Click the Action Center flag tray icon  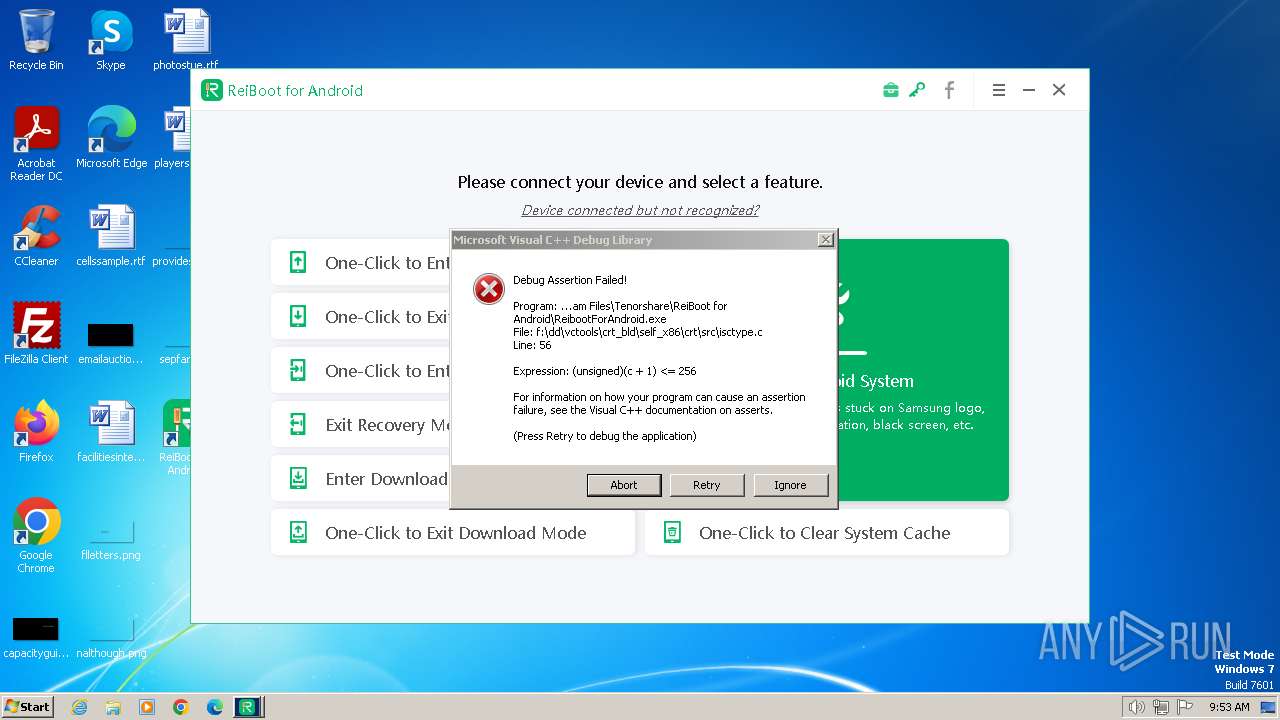1185,707
